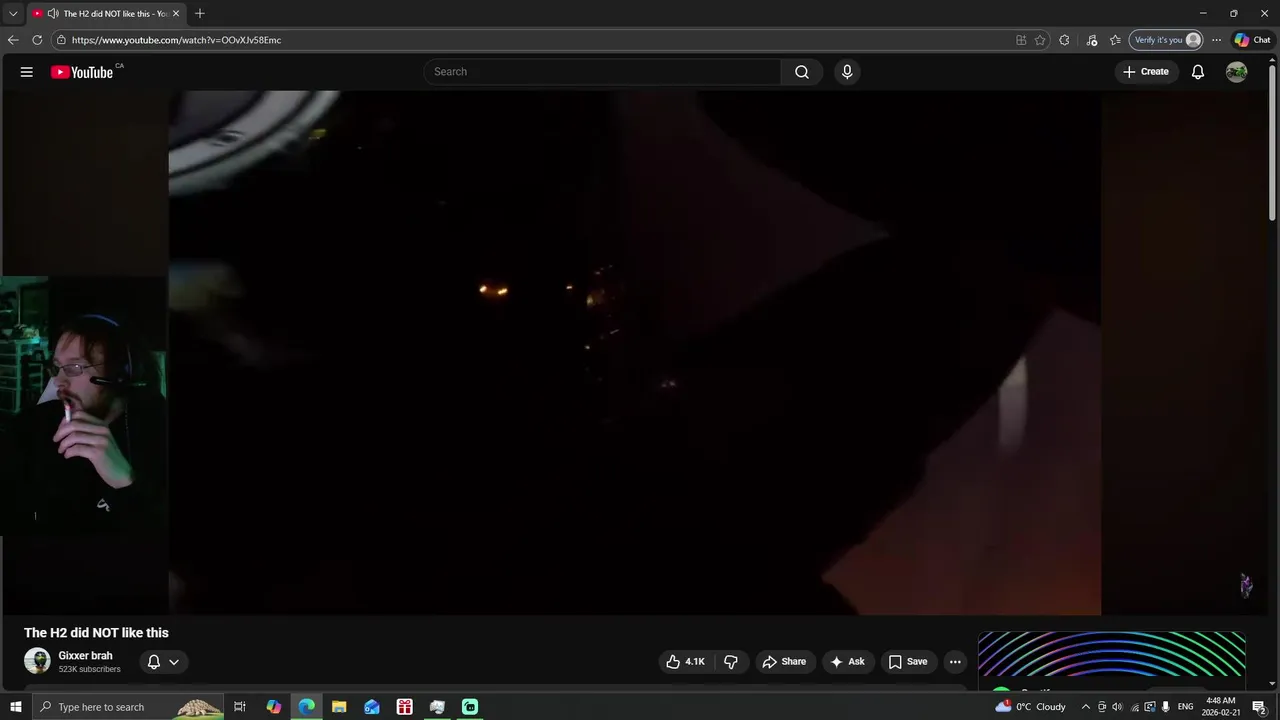Image resolution: width=1280 pixels, height=720 pixels.
Task: Add this page to favorites star
Action: pos(1040,40)
